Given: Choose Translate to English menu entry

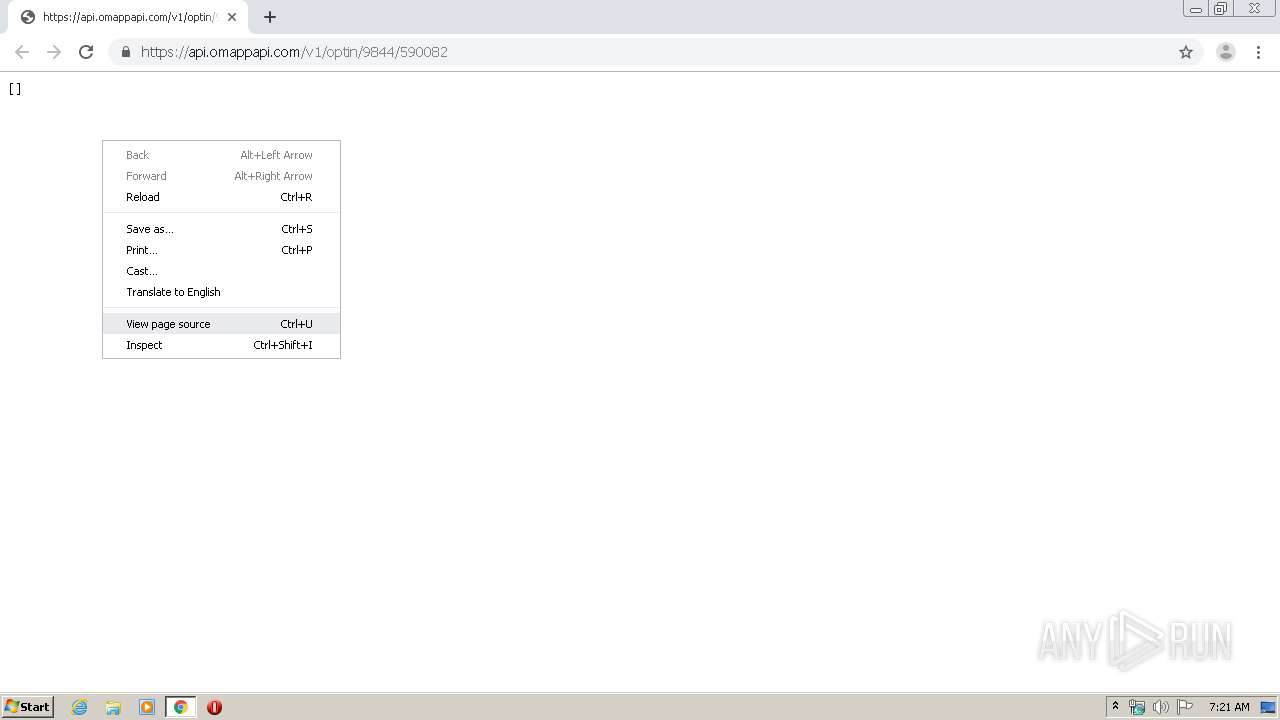Looking at the screenshot, I should [221, 292].
